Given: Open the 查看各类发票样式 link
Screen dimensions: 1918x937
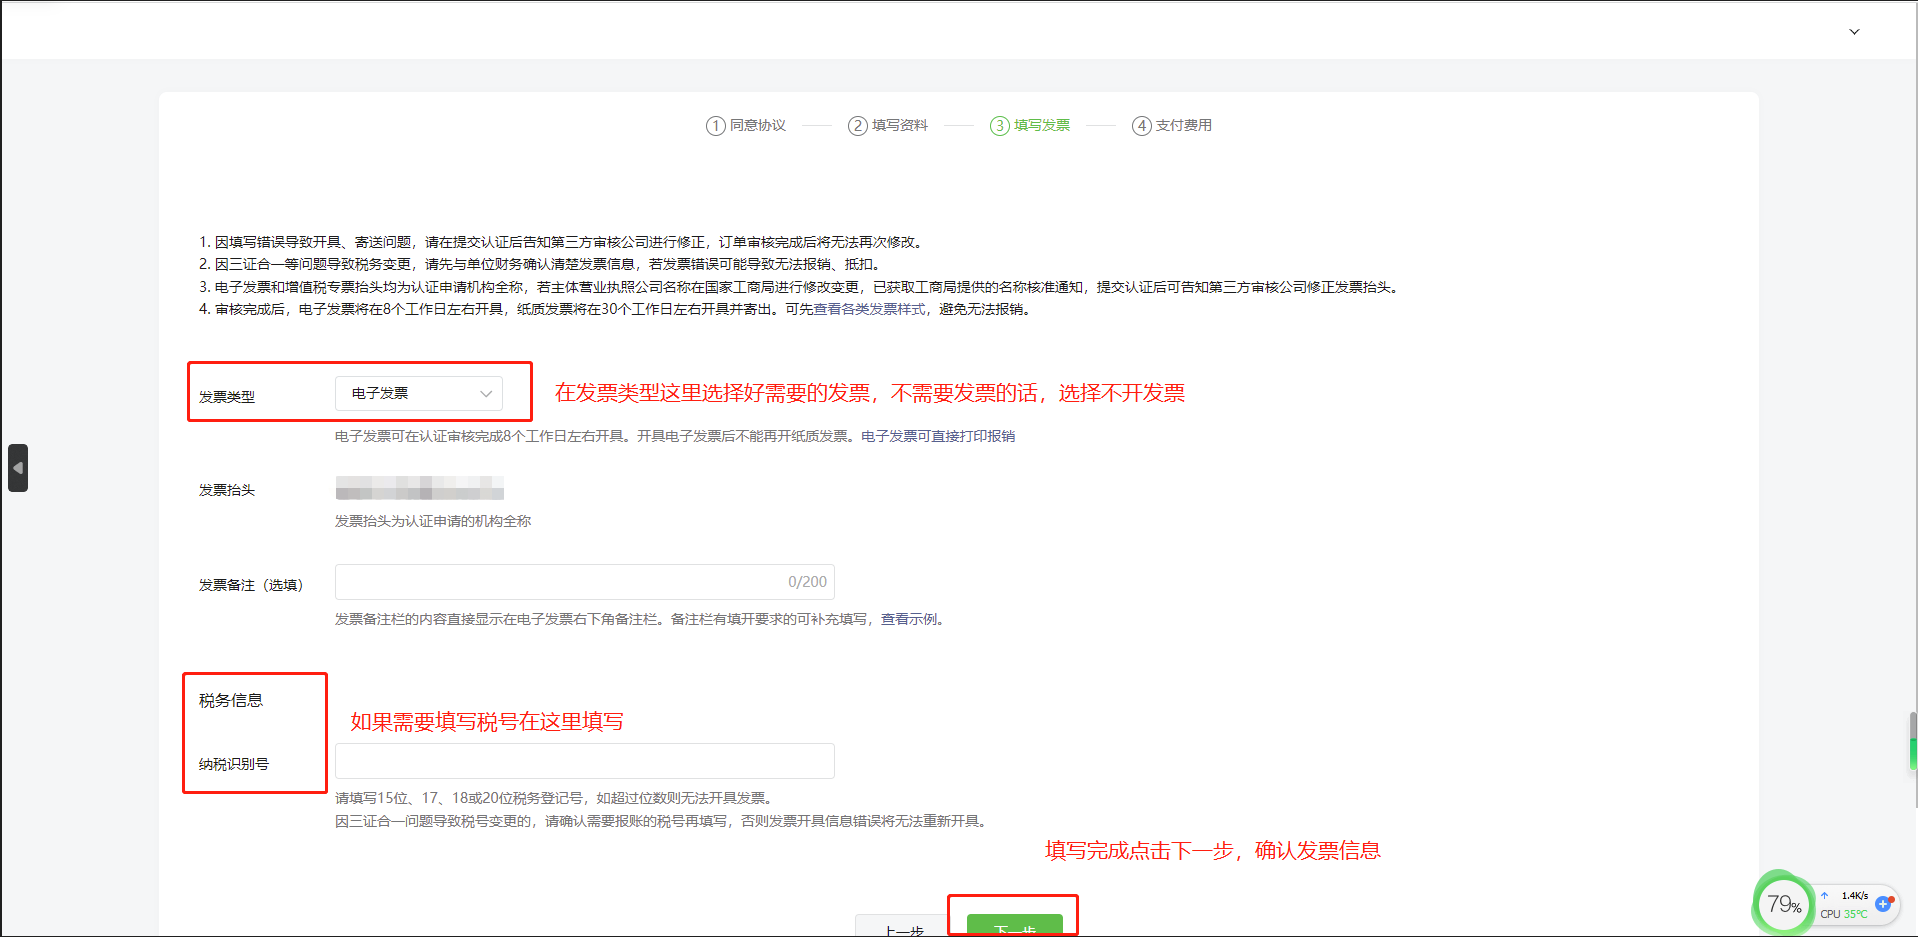Looking at the screenshot, I should pos(869,310).
